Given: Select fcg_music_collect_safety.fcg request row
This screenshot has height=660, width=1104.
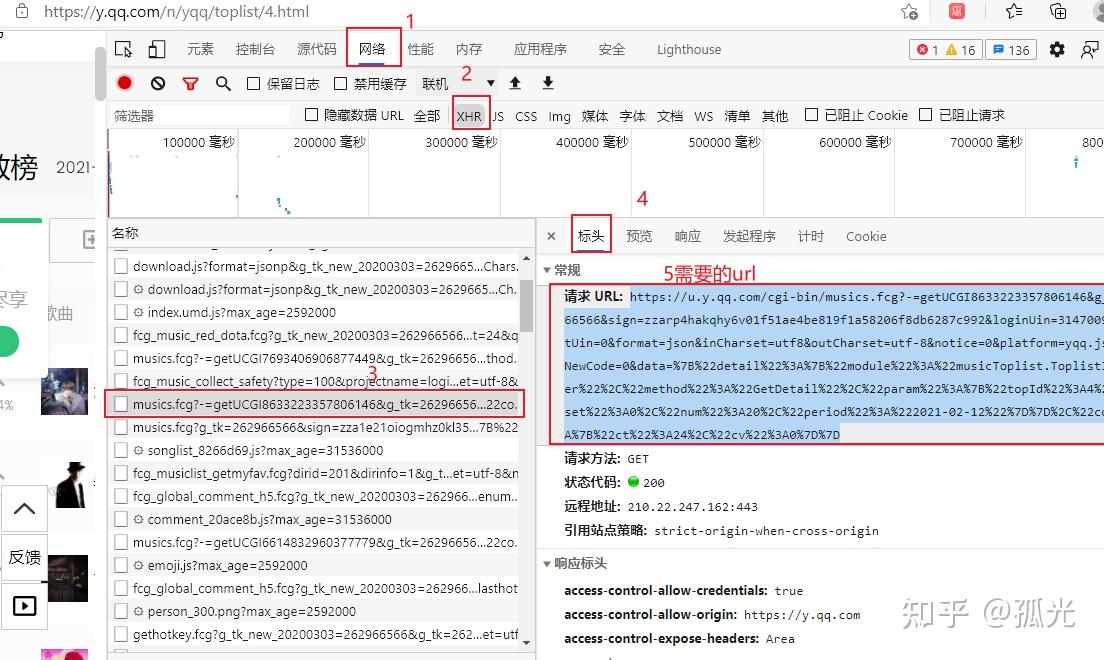Looking at the screenshot, I should click(315, 381).
